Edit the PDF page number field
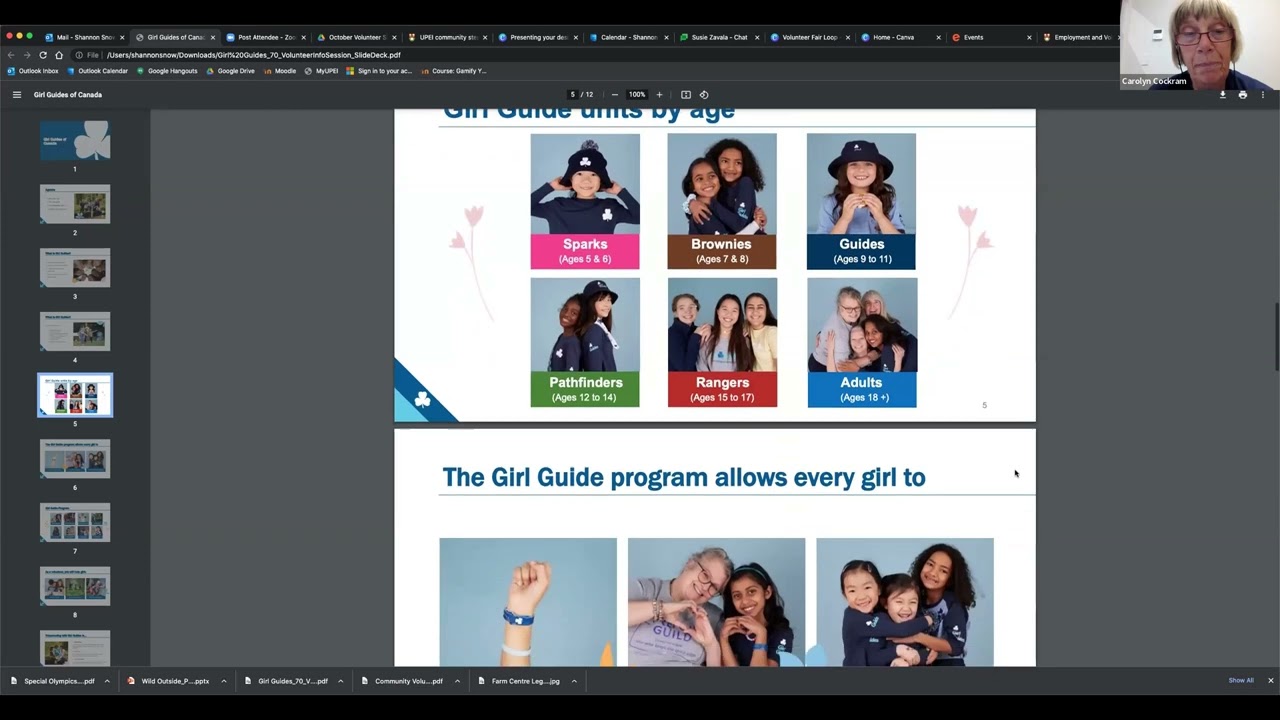Image resolution: width=1280 pixels, height=720 pixels. tap(573, 95)
